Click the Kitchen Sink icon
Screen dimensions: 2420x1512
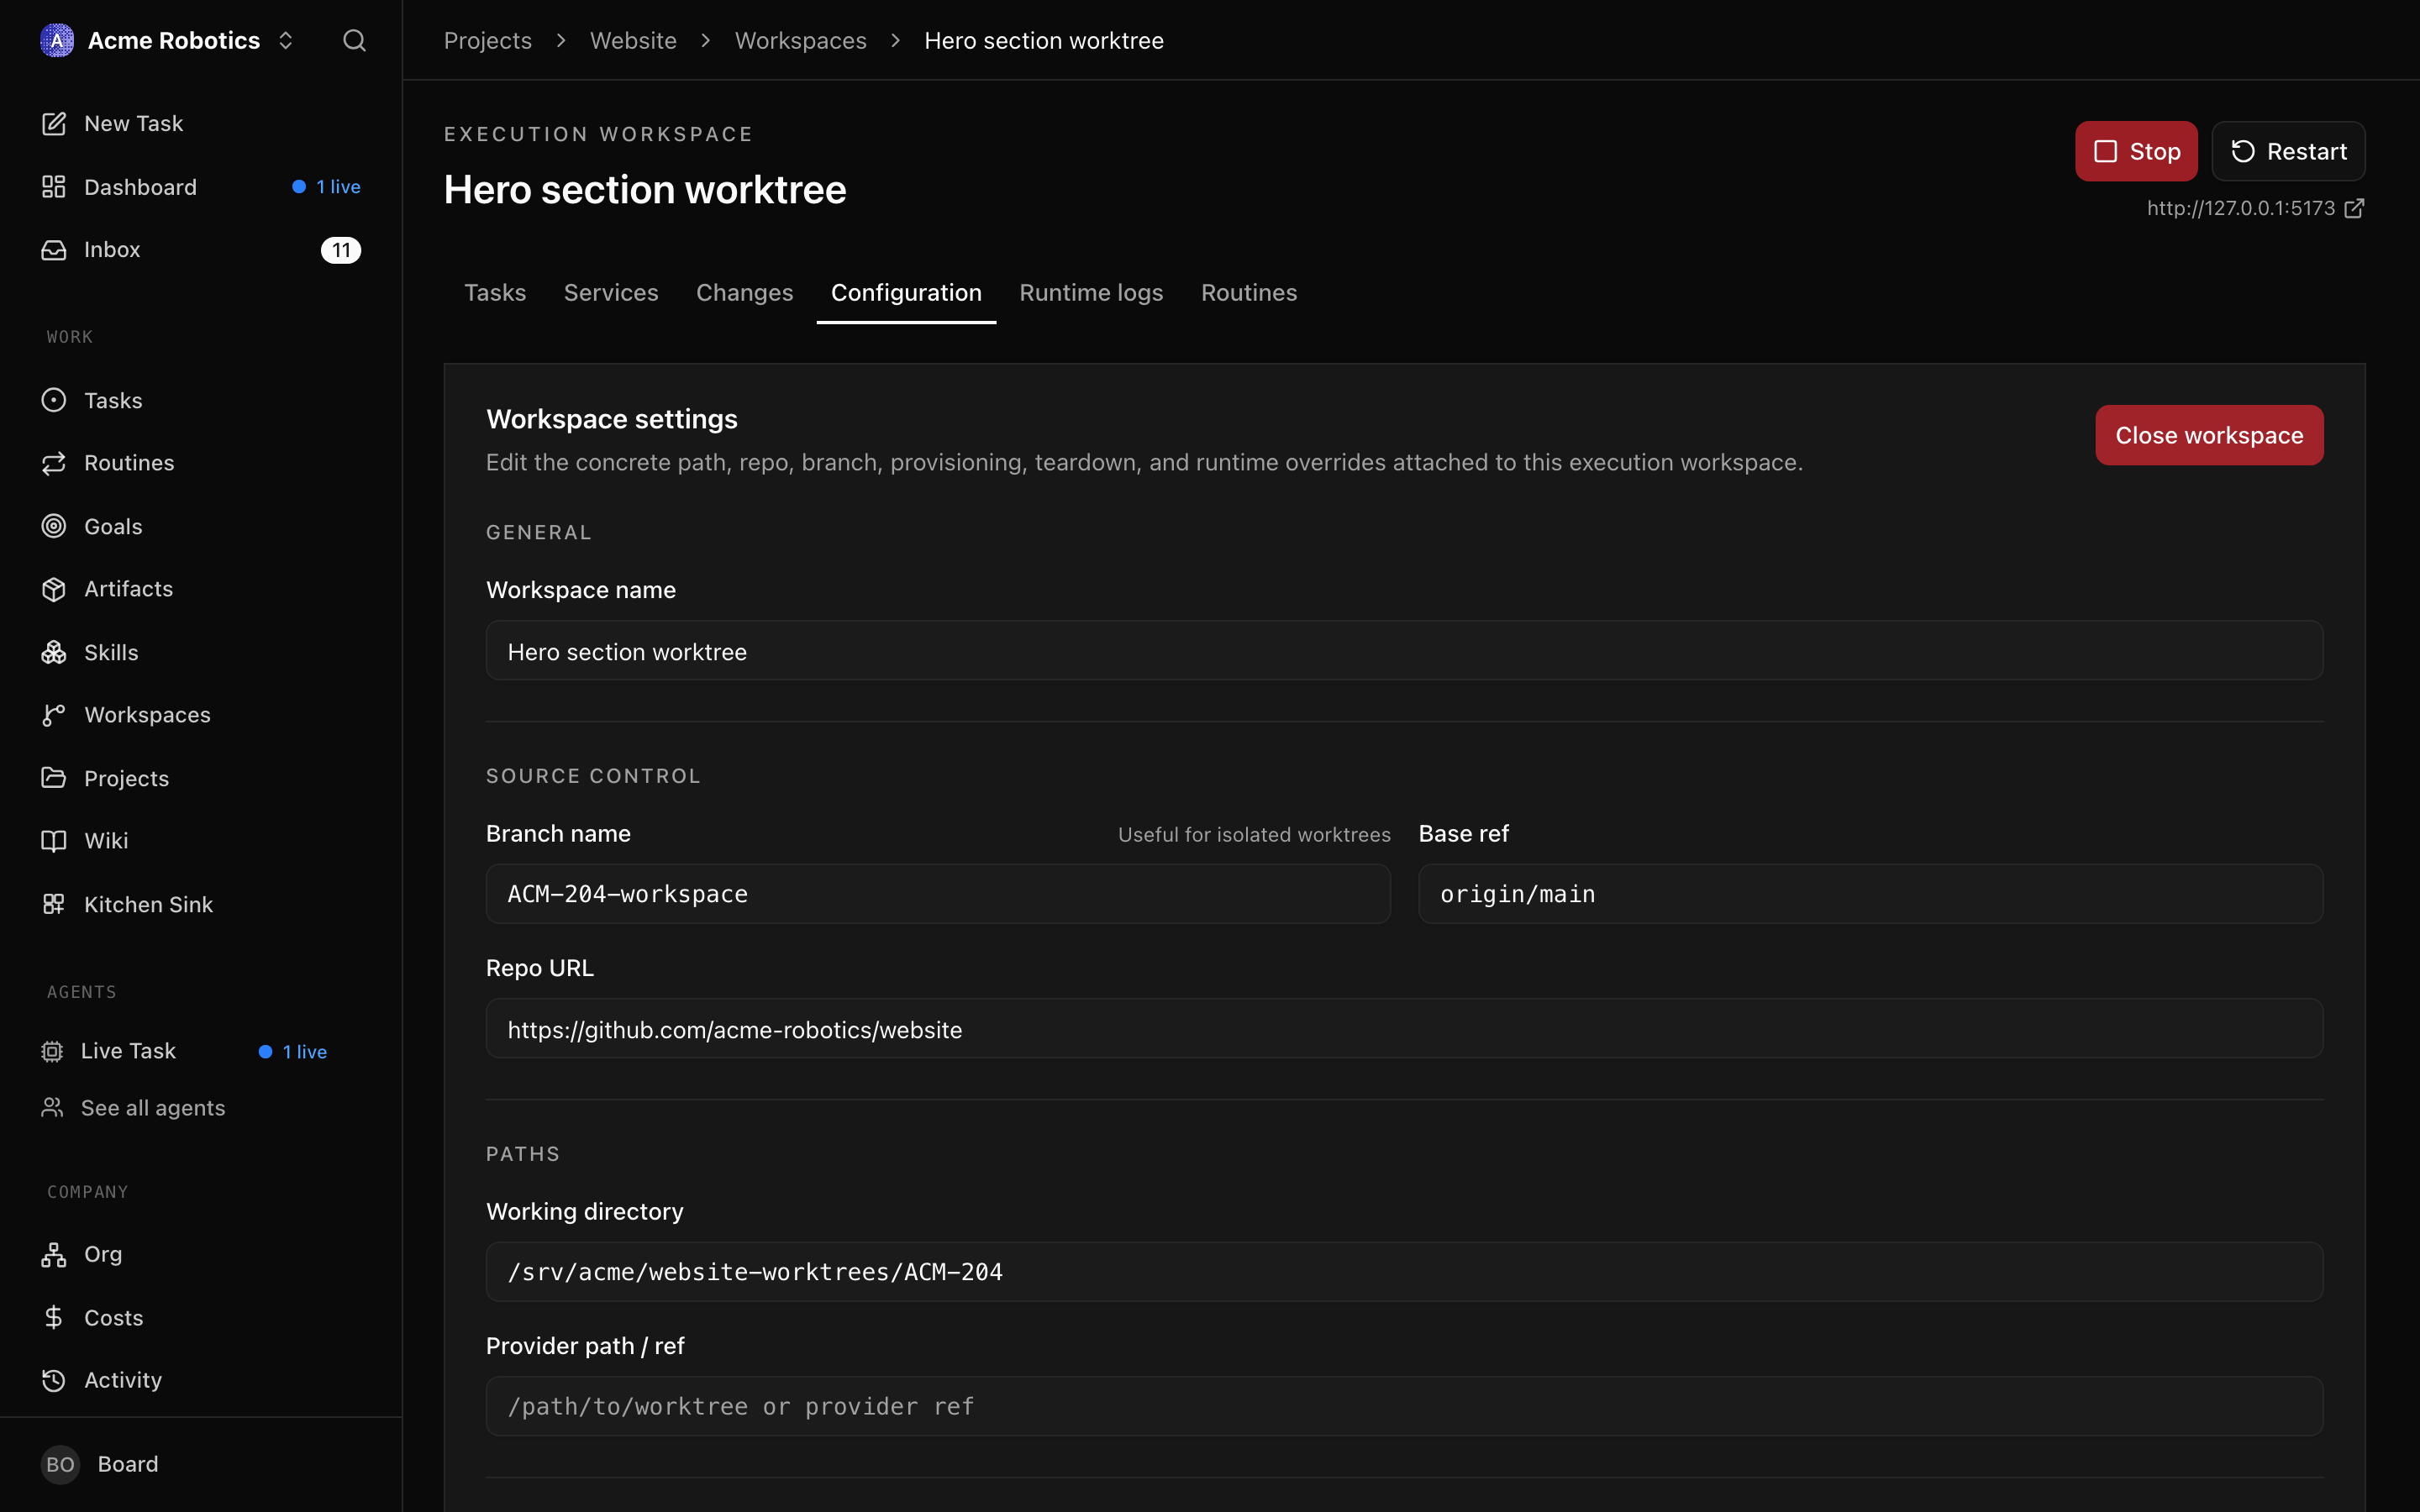pyautogui.click(x=54, y=904)
